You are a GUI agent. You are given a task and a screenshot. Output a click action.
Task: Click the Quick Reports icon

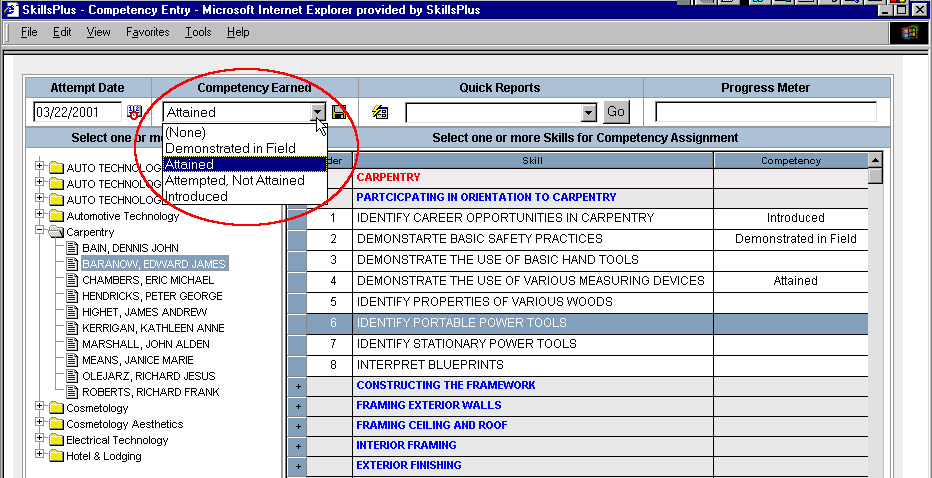[380, 112]
